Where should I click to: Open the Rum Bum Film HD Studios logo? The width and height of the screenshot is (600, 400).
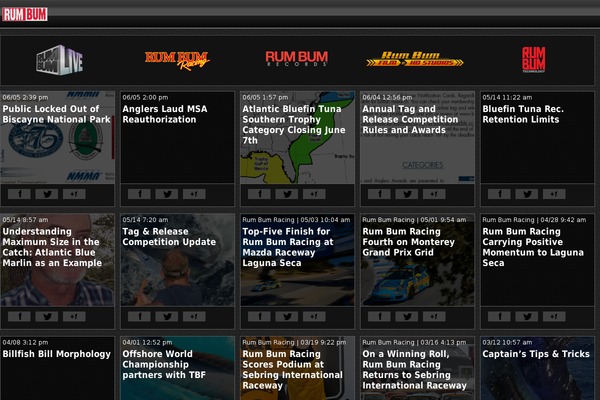click(x=415, y=59)
